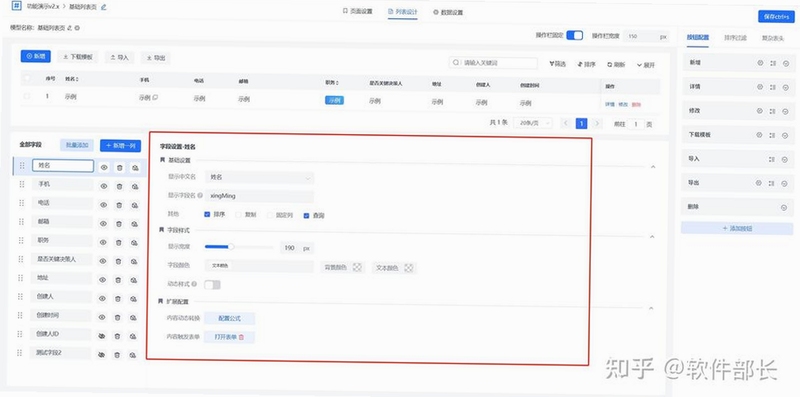Viewport: 800px width, 397px height.
Task: Uncheck the 排序 checkbox
Action: point(207,215)
